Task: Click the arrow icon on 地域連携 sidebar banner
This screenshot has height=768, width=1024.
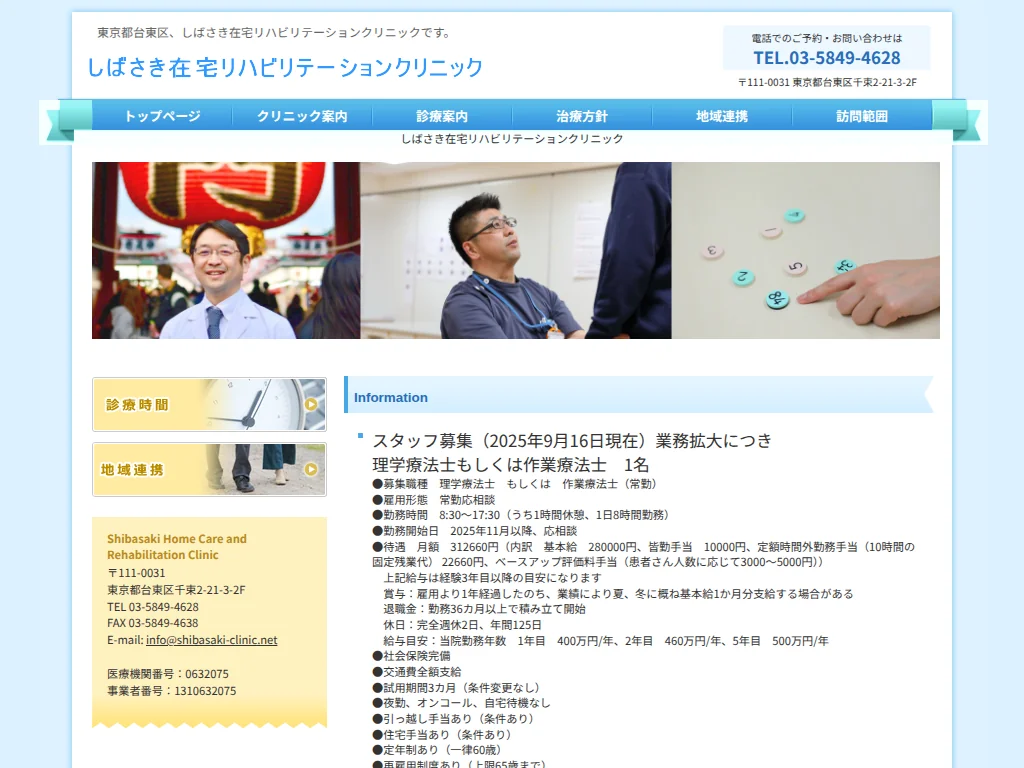Action: coord(311,469)
